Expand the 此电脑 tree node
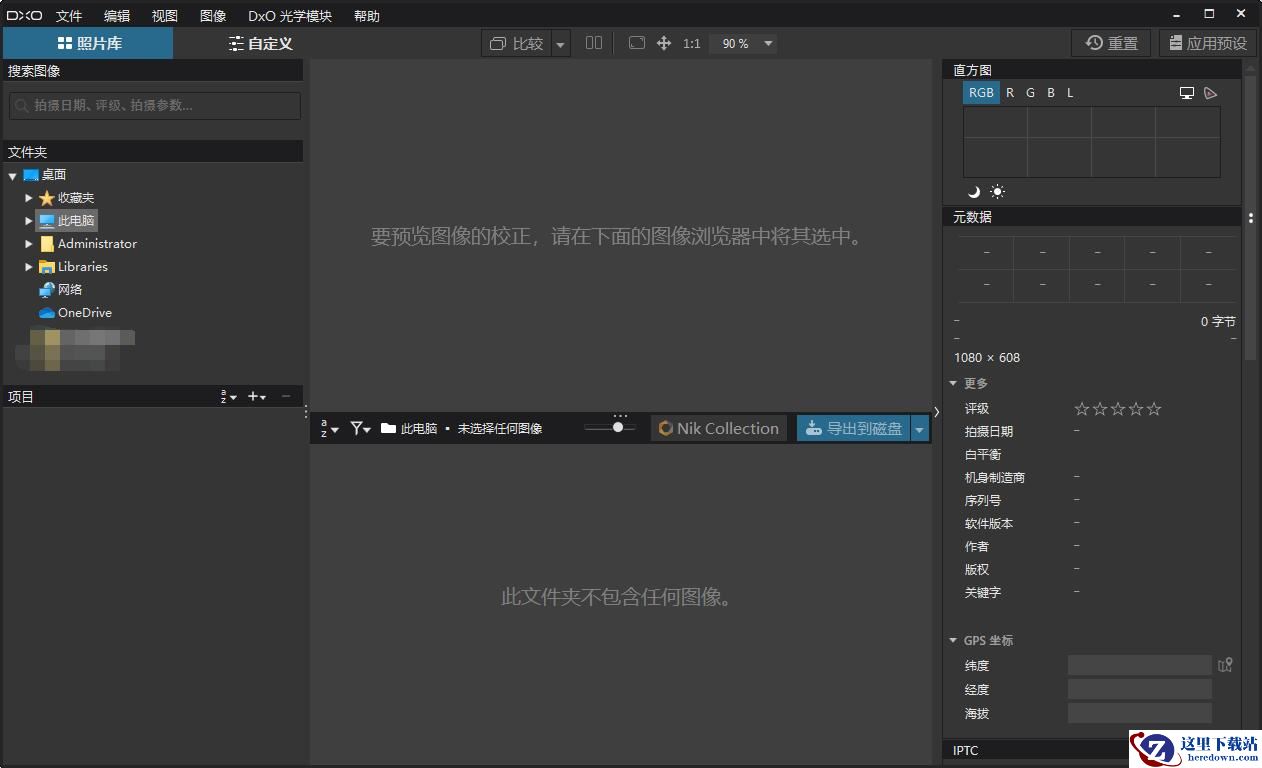Screen dimensions: 1262x768 point(29,221)
